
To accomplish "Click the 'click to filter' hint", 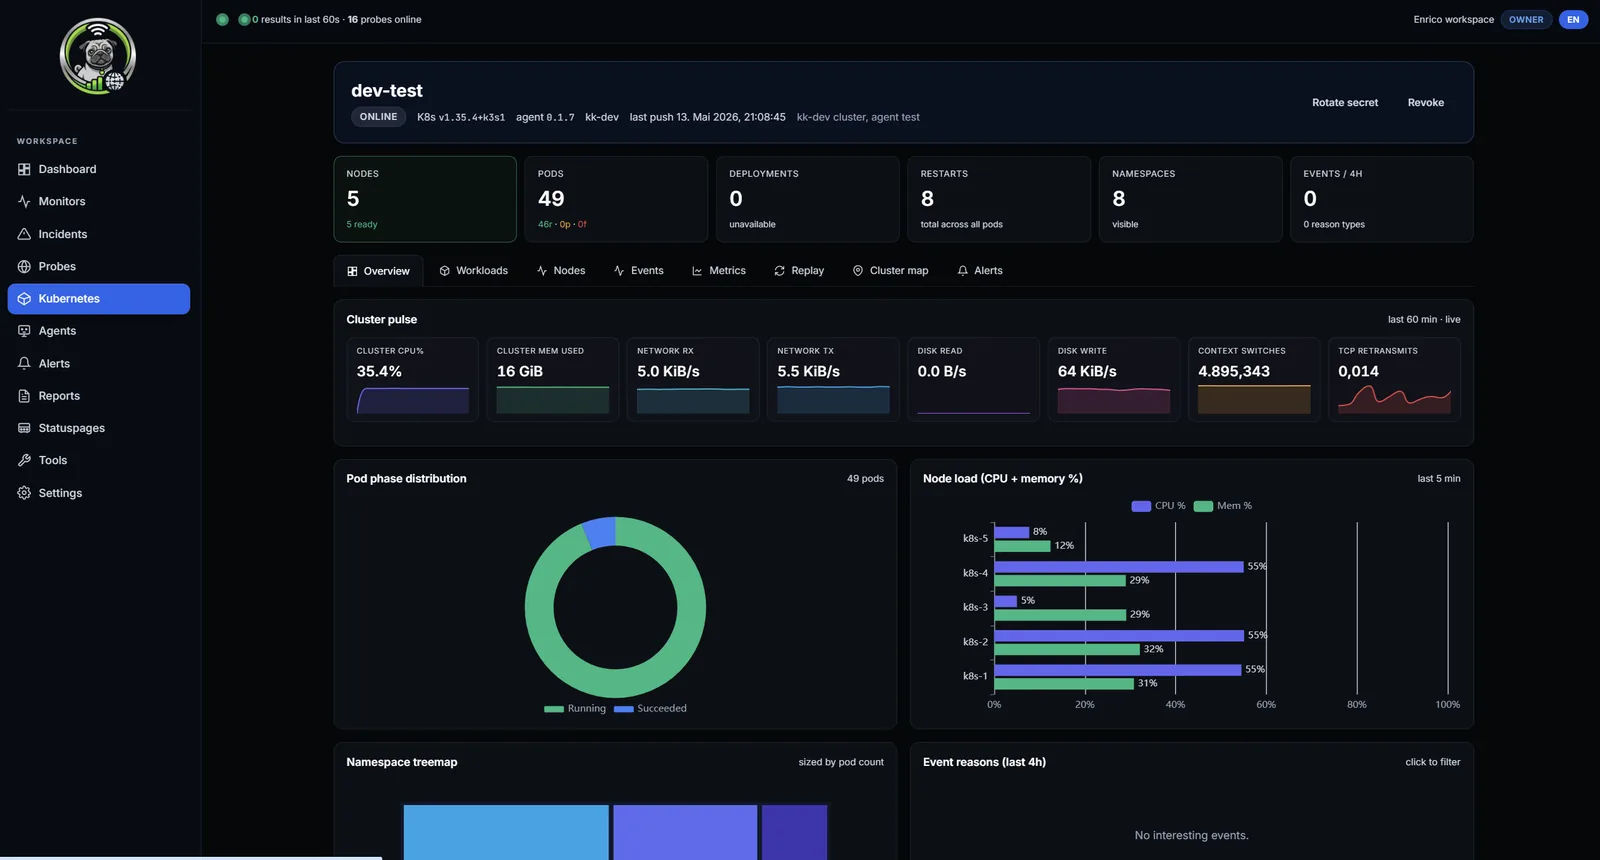I will pos(1432,762).
